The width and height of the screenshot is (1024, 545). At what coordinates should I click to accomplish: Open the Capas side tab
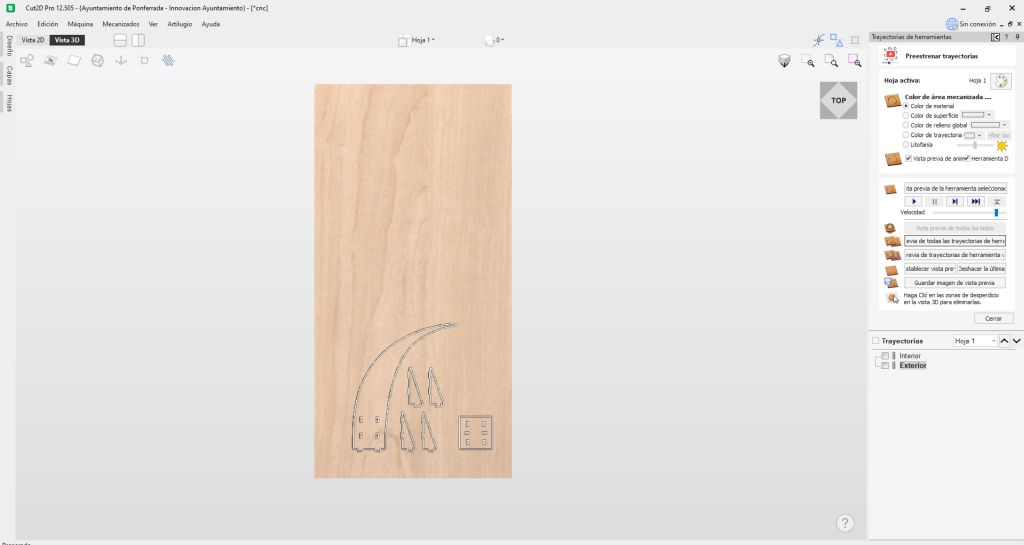[x=8, y=75]
